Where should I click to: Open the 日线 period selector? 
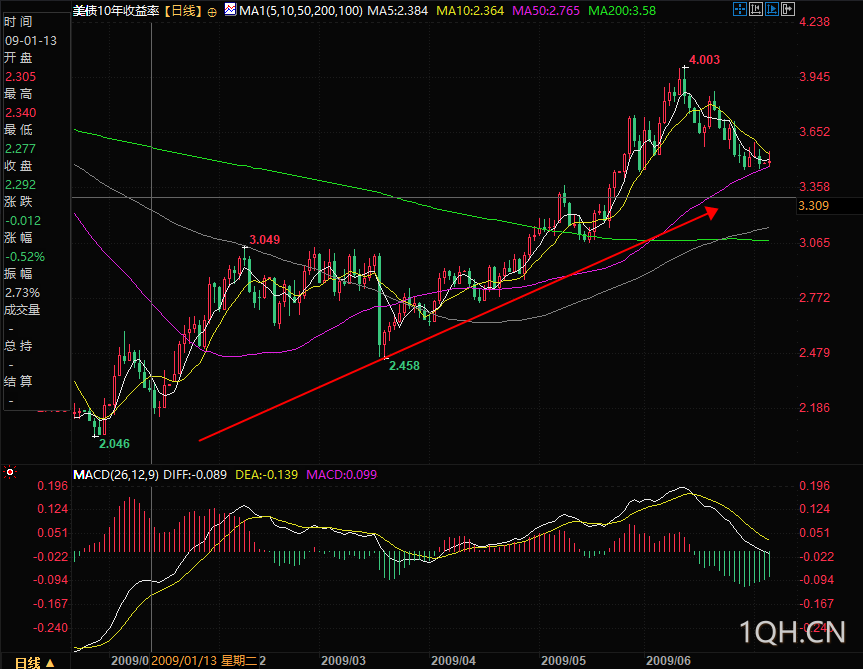[34, 662]
